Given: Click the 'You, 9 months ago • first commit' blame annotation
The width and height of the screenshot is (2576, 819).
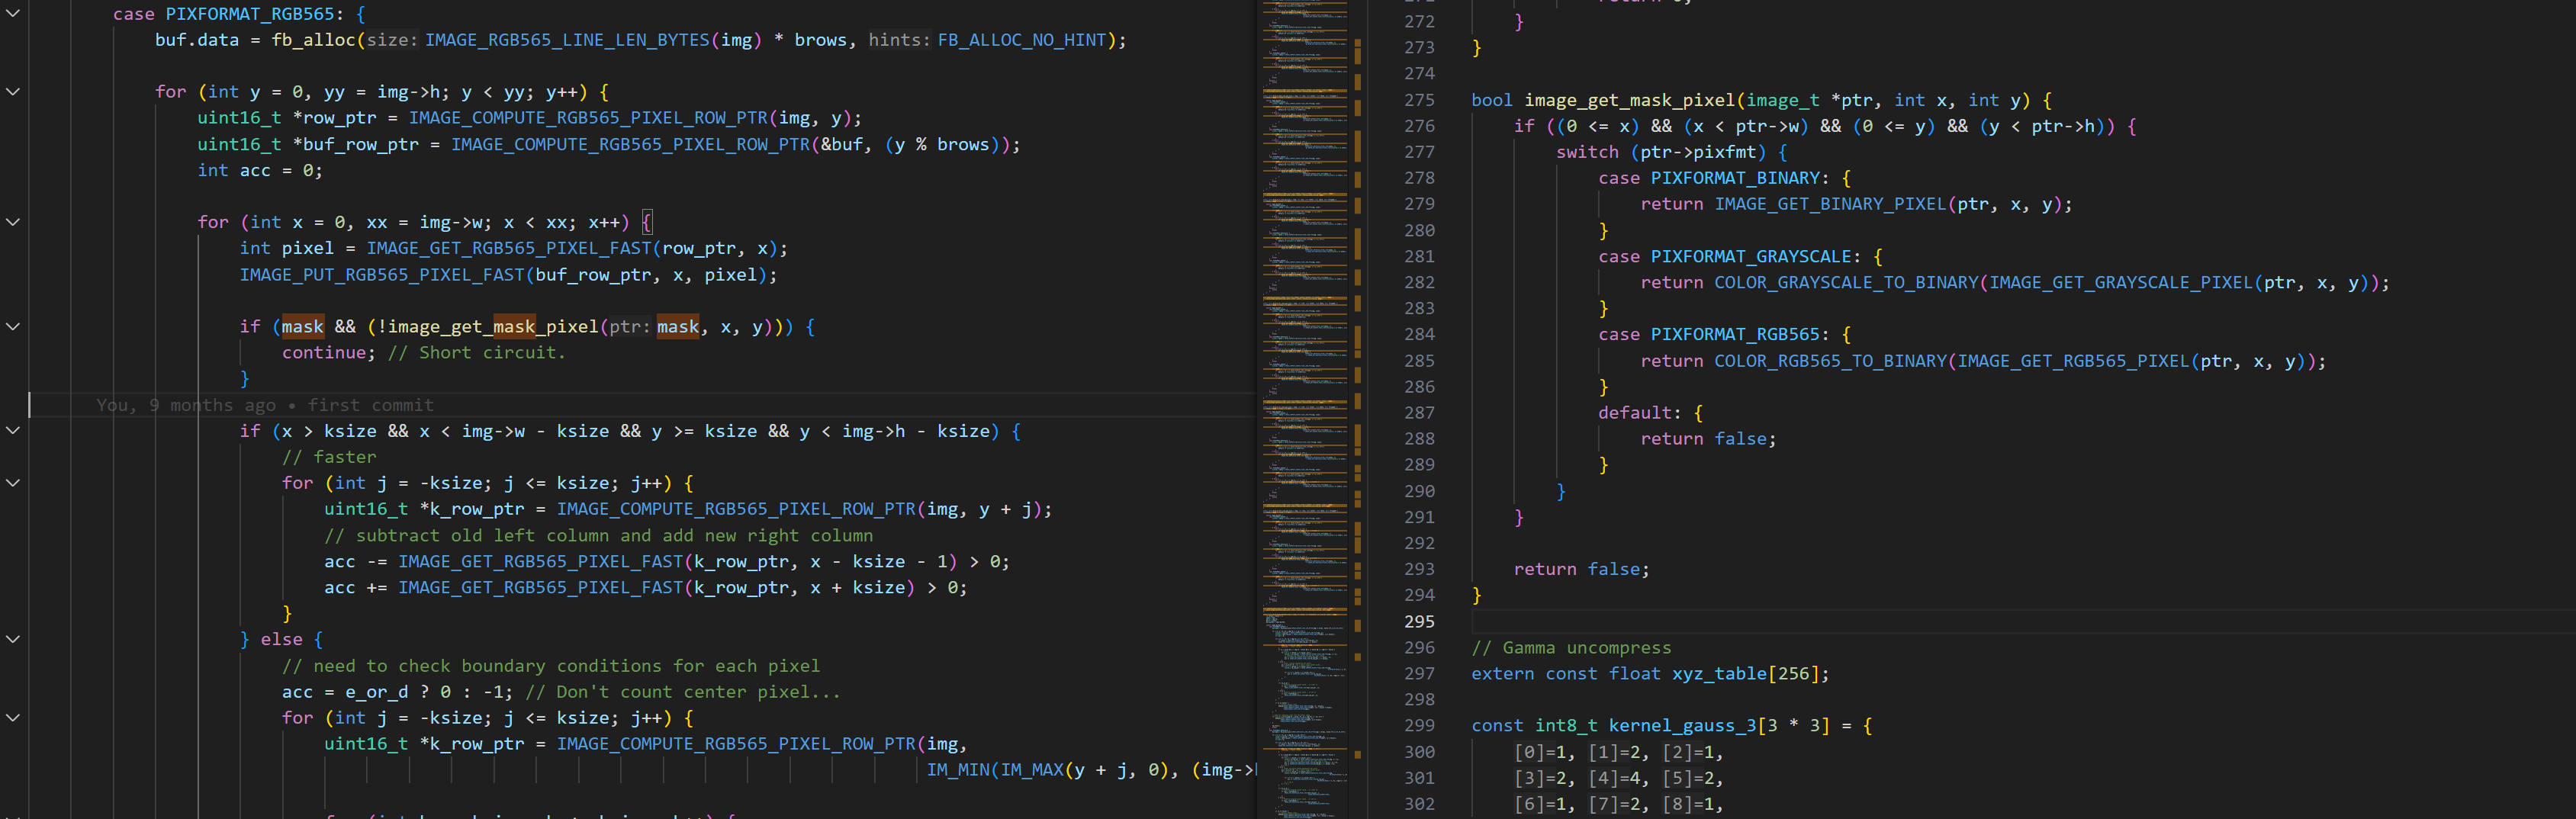Looking at the screenshot, I should coord(265,405).
